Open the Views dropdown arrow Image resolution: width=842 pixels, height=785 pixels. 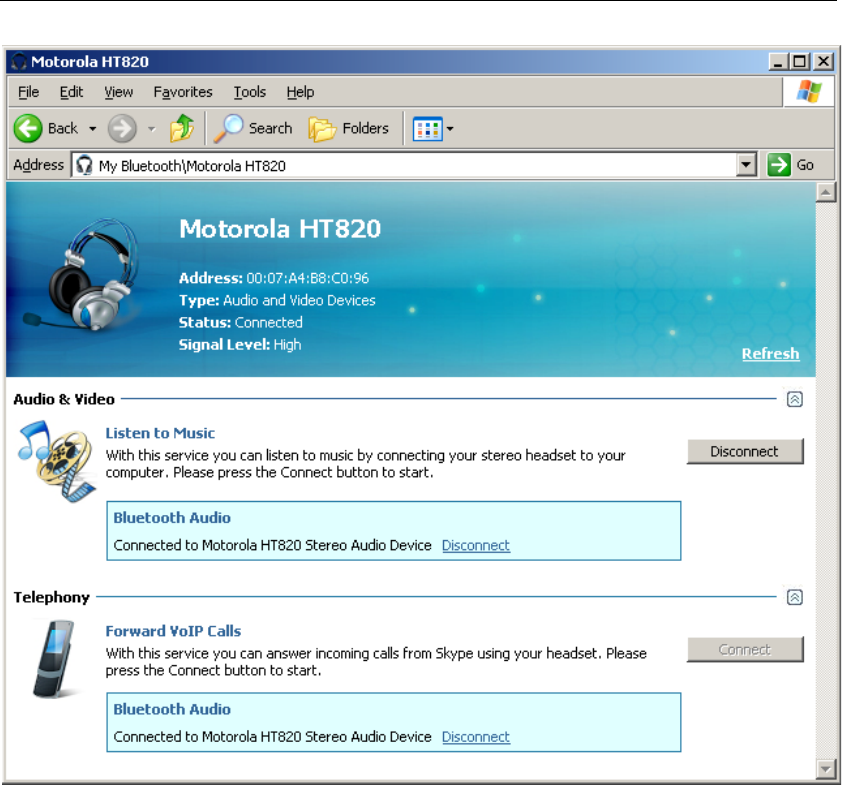[x=450, y=129]
